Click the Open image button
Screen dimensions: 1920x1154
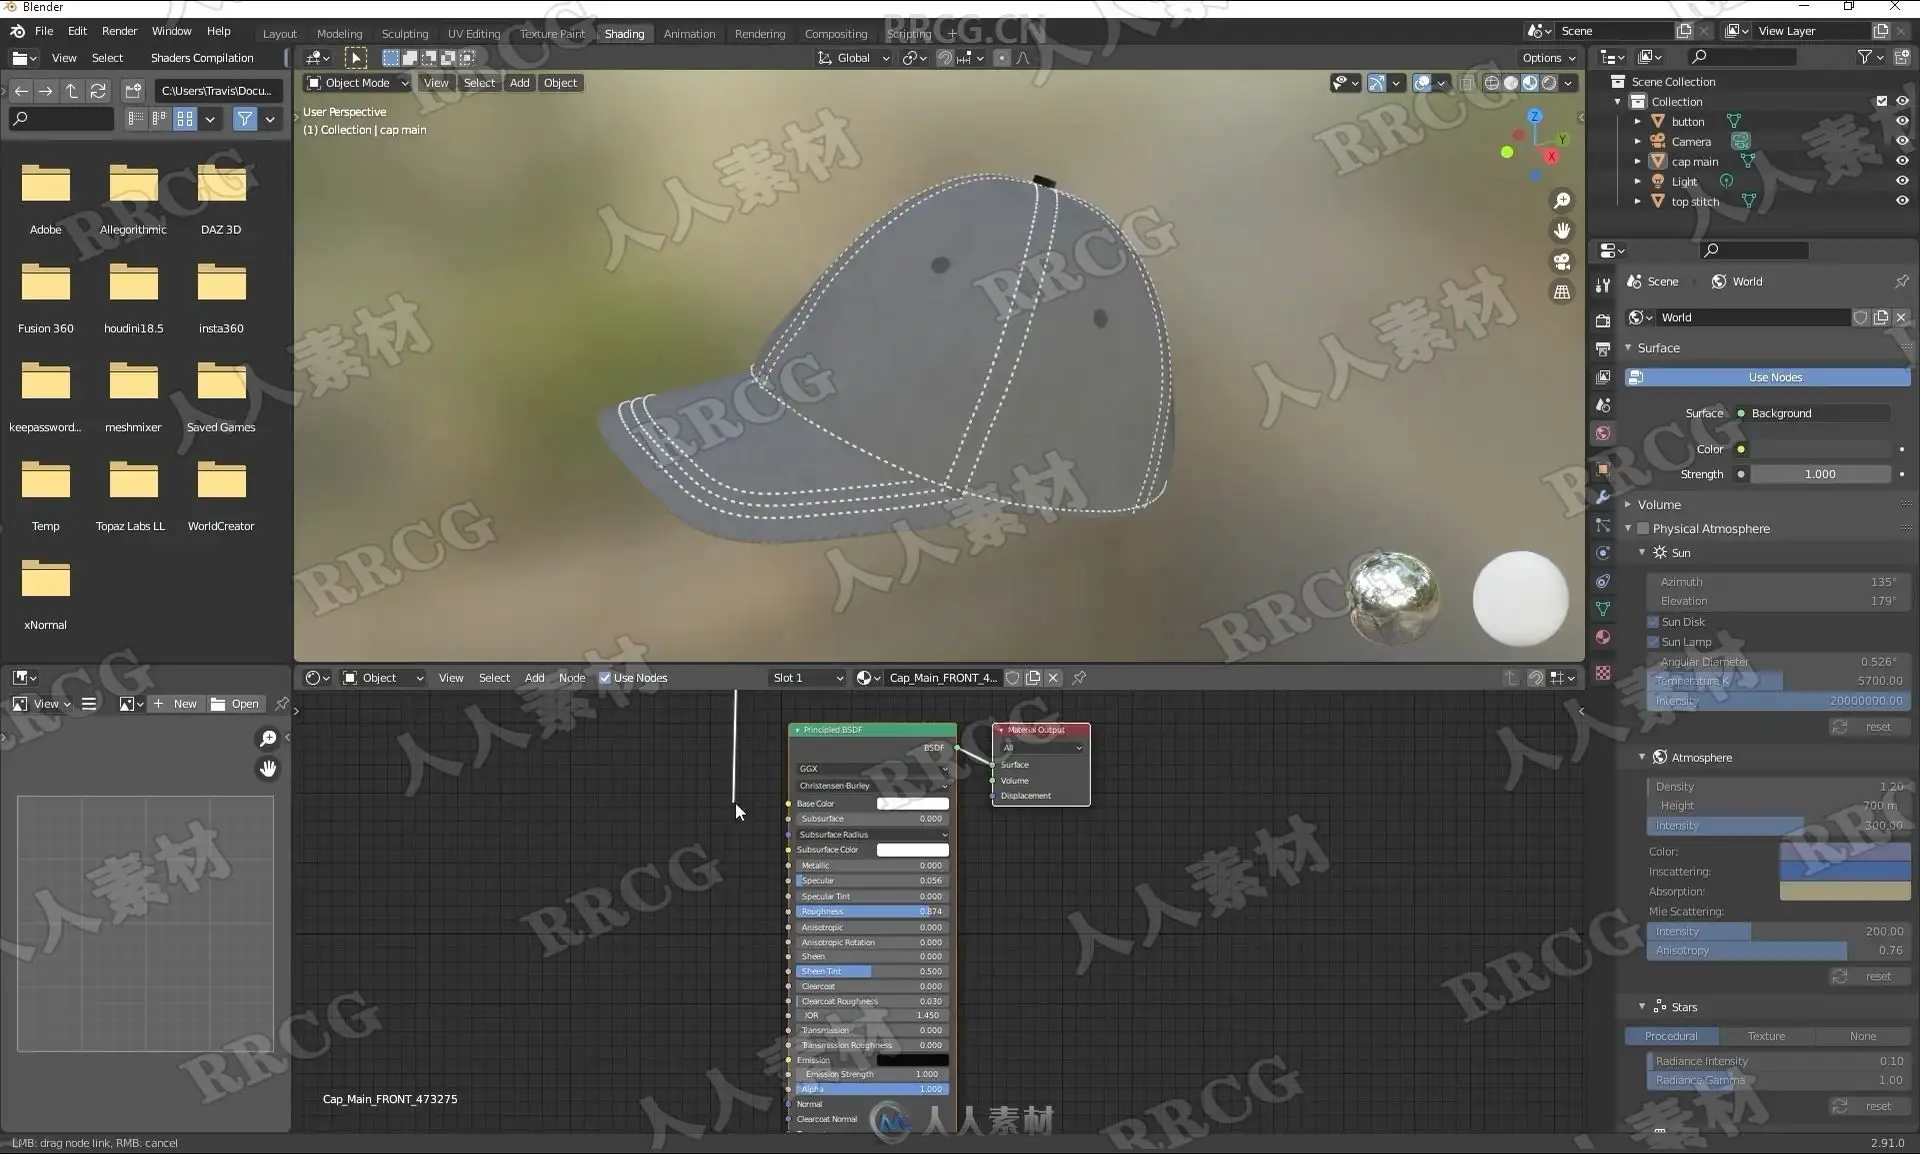click(235, 704)
